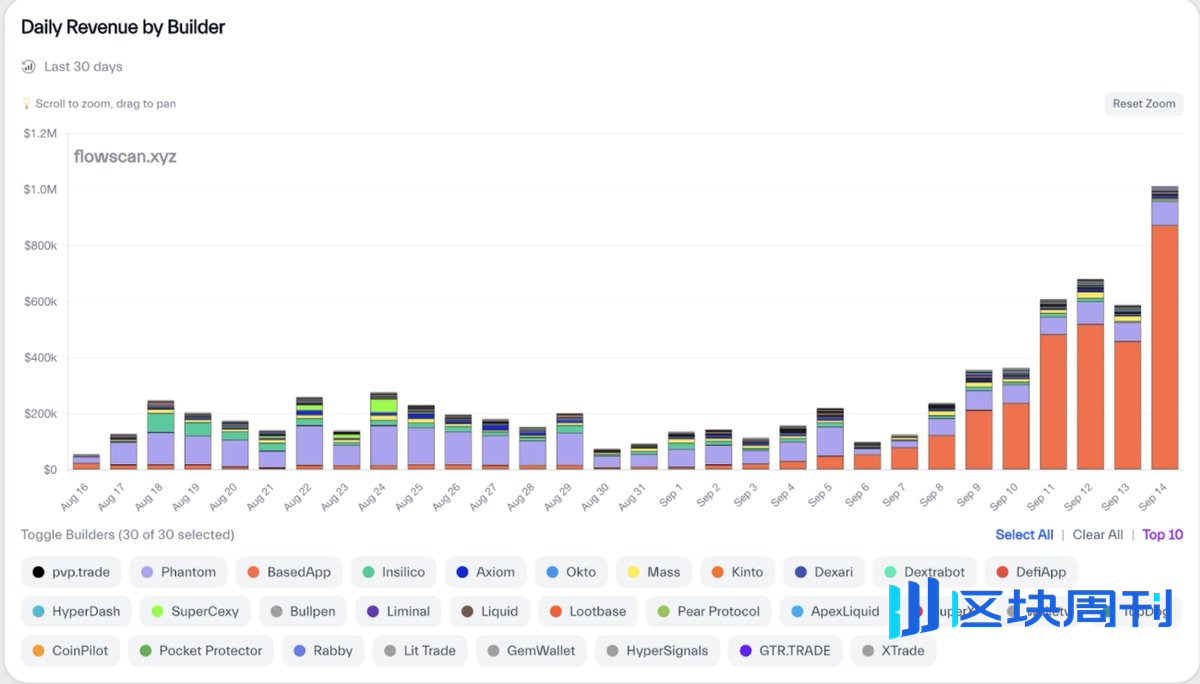Toggle the Pear Protocol builder chip
1200x684 pixels.
click(708, 611)
